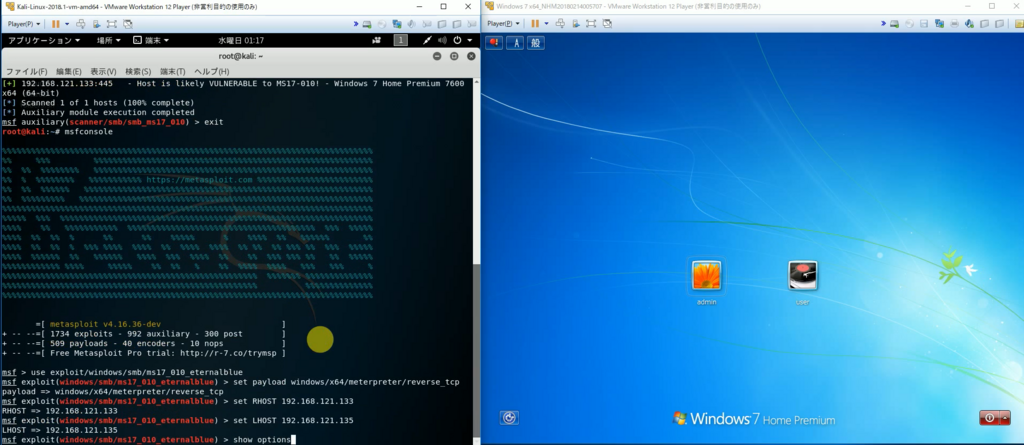Click the Kali power icon in top bar
The height and width of the screenshot is (445, 1024).
pyautogui.click(x=457, y=40)
